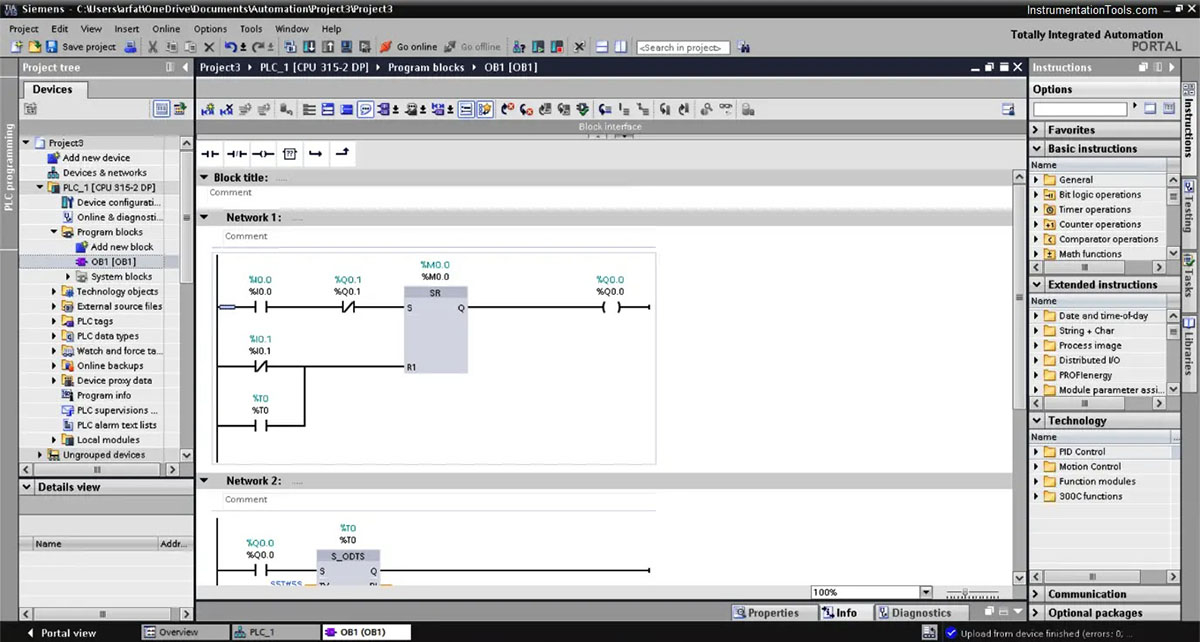Click the Split editor horizontally icon
This screenshot has width=1200, height=642.
coord(602,47)
